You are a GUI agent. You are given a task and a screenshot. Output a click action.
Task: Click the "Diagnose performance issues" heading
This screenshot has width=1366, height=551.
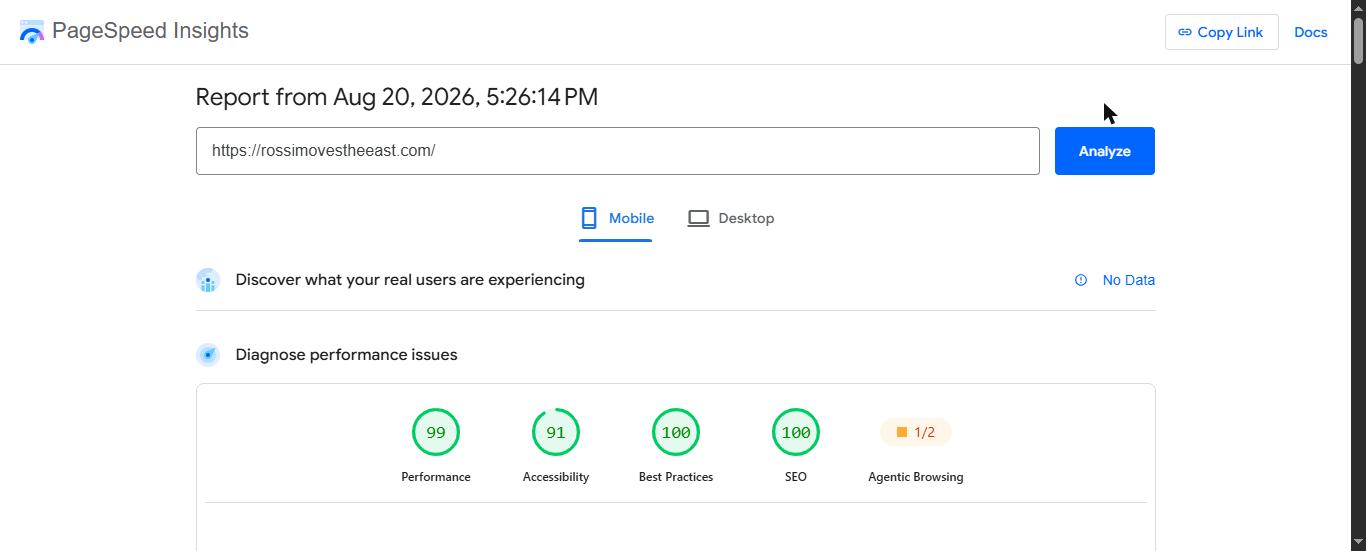(x=346, y=355)
